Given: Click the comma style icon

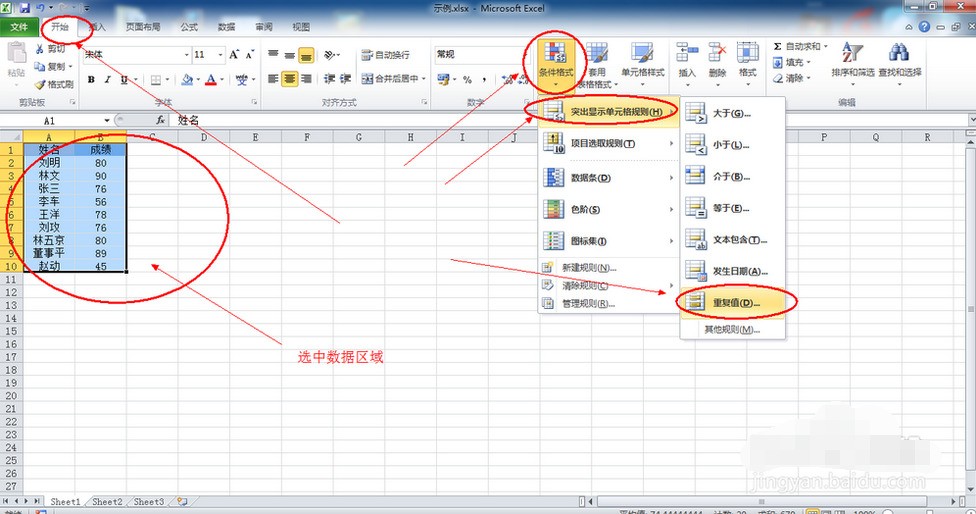Looking at the screenshot, I should pos(484,79).
